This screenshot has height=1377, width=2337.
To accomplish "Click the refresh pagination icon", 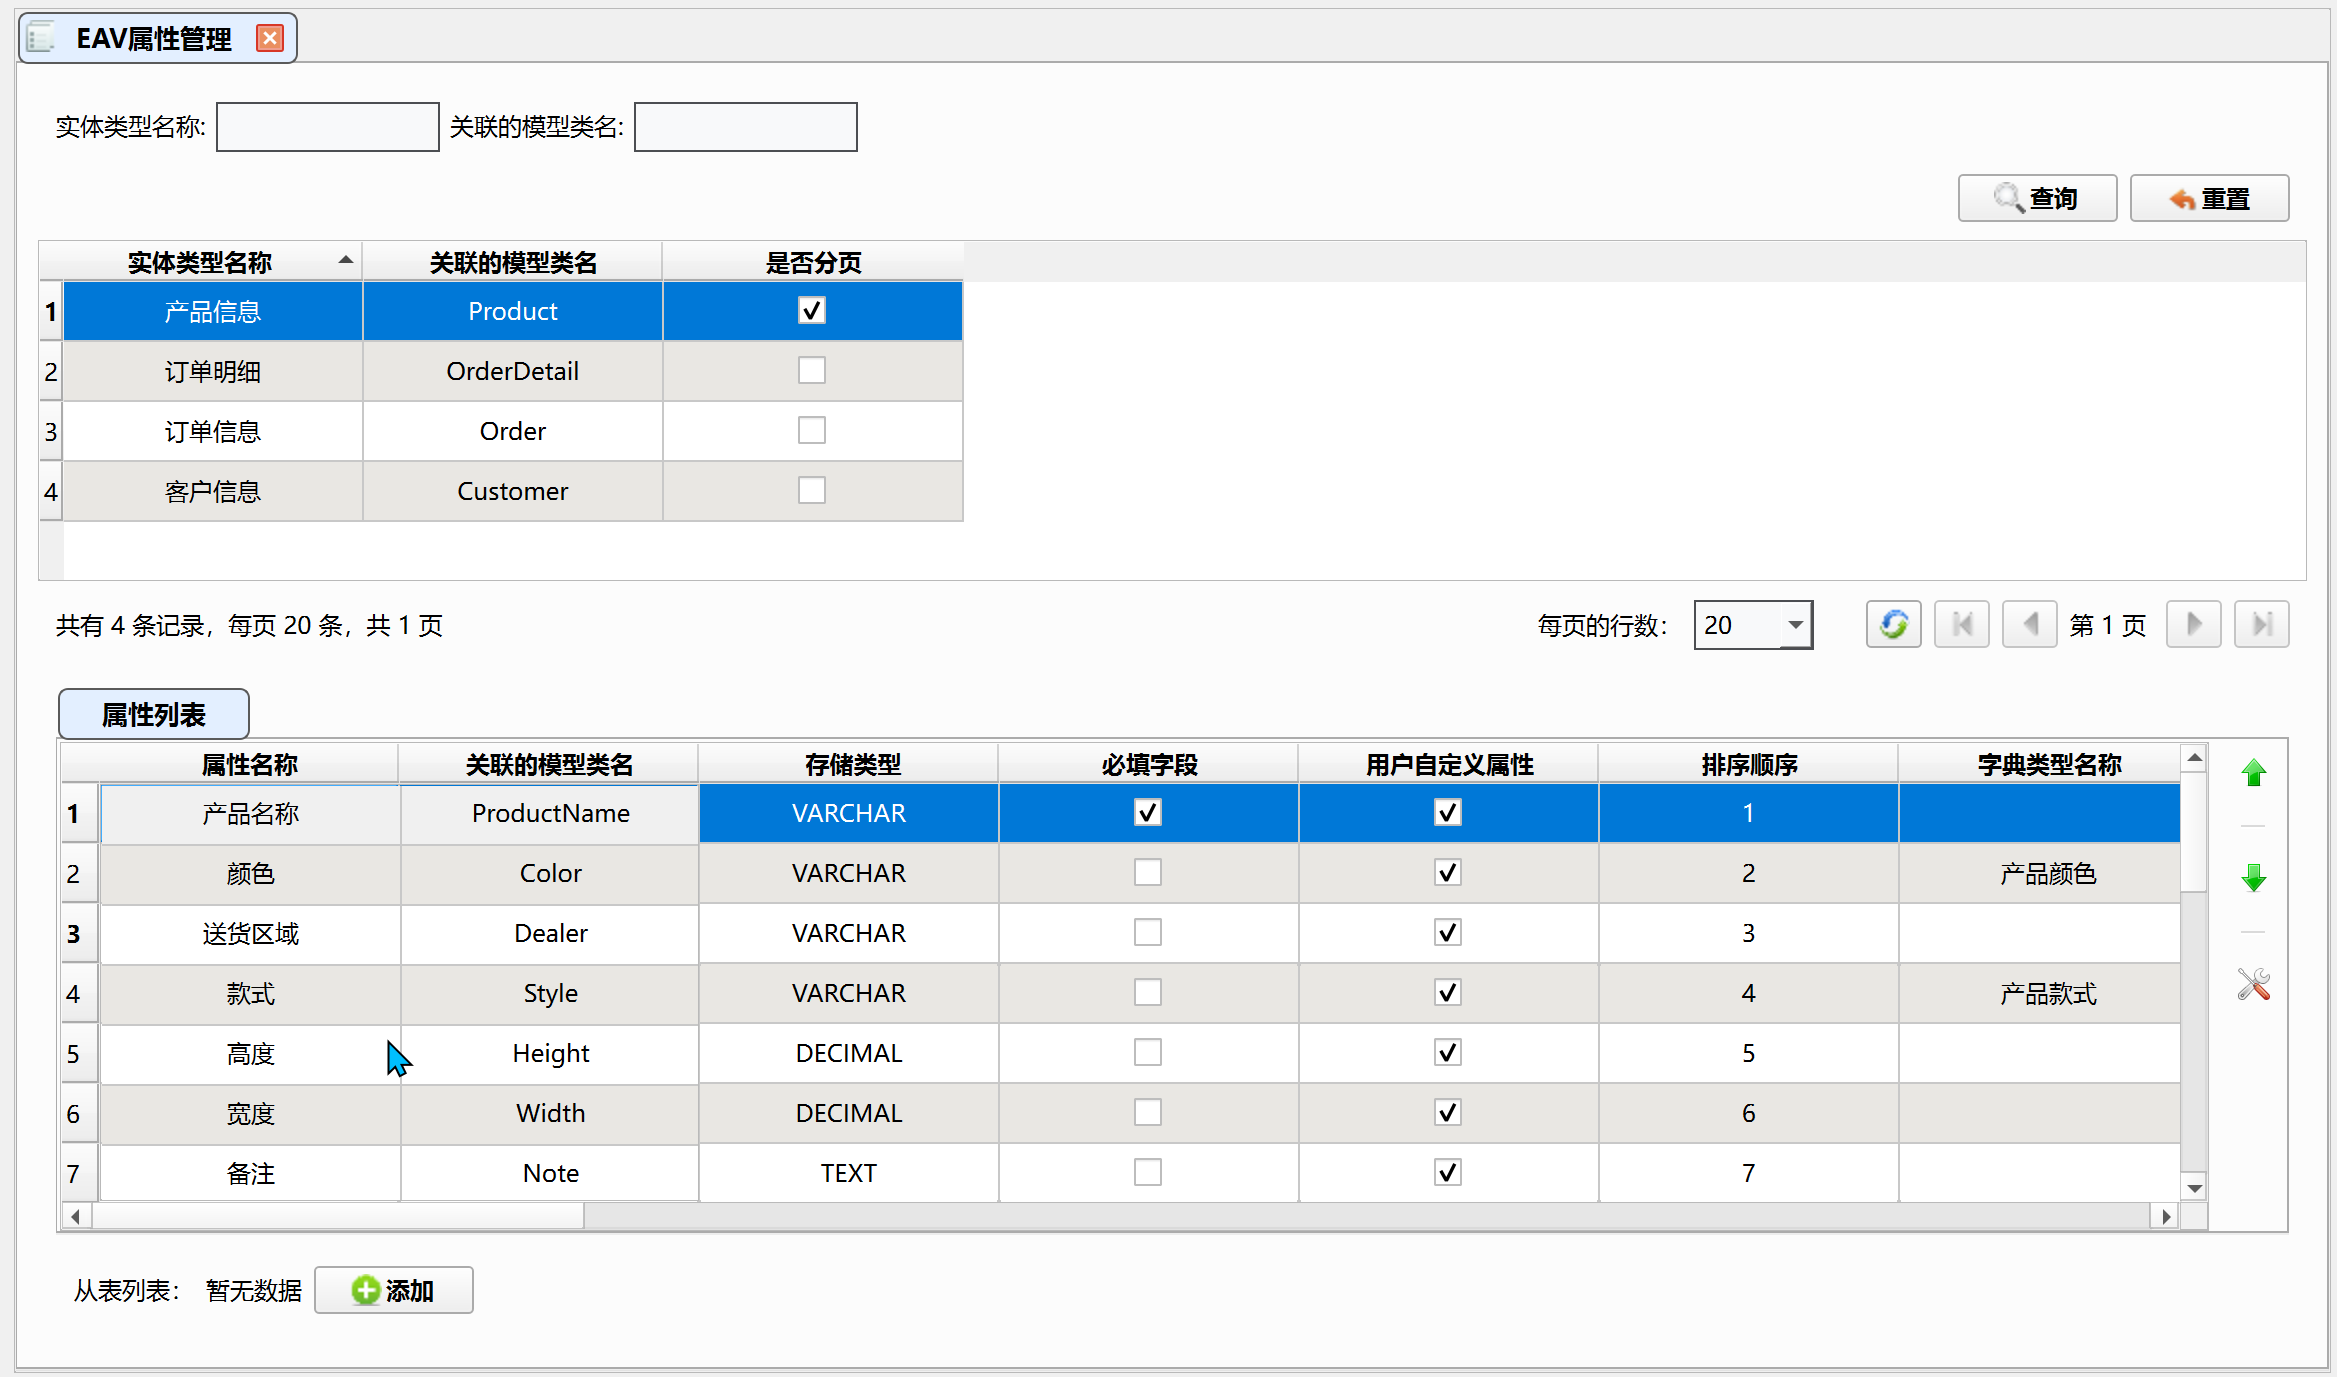I will click(x=1893, y=625).
